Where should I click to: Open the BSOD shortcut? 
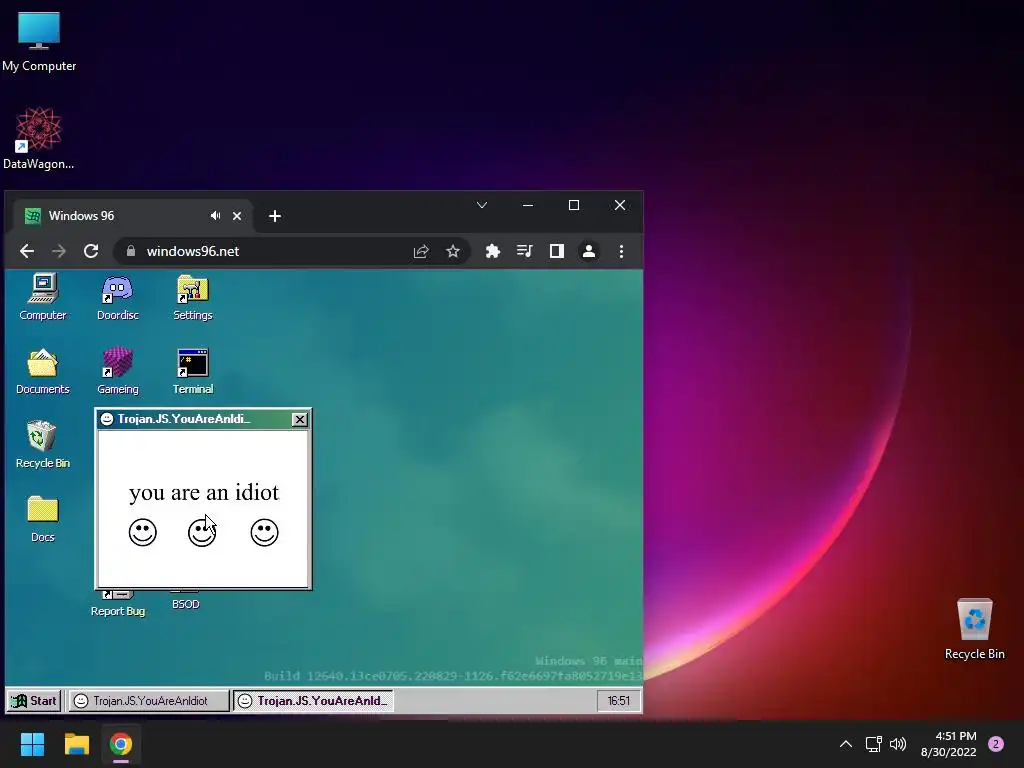pos(185,601)
